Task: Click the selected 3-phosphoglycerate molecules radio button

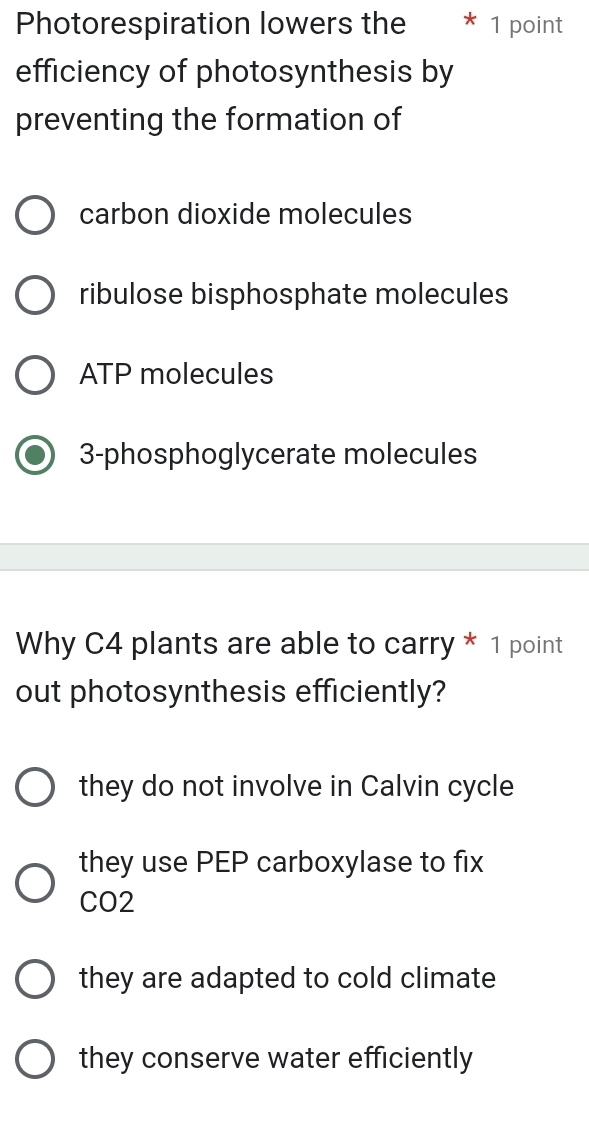Action: [35, 455]
